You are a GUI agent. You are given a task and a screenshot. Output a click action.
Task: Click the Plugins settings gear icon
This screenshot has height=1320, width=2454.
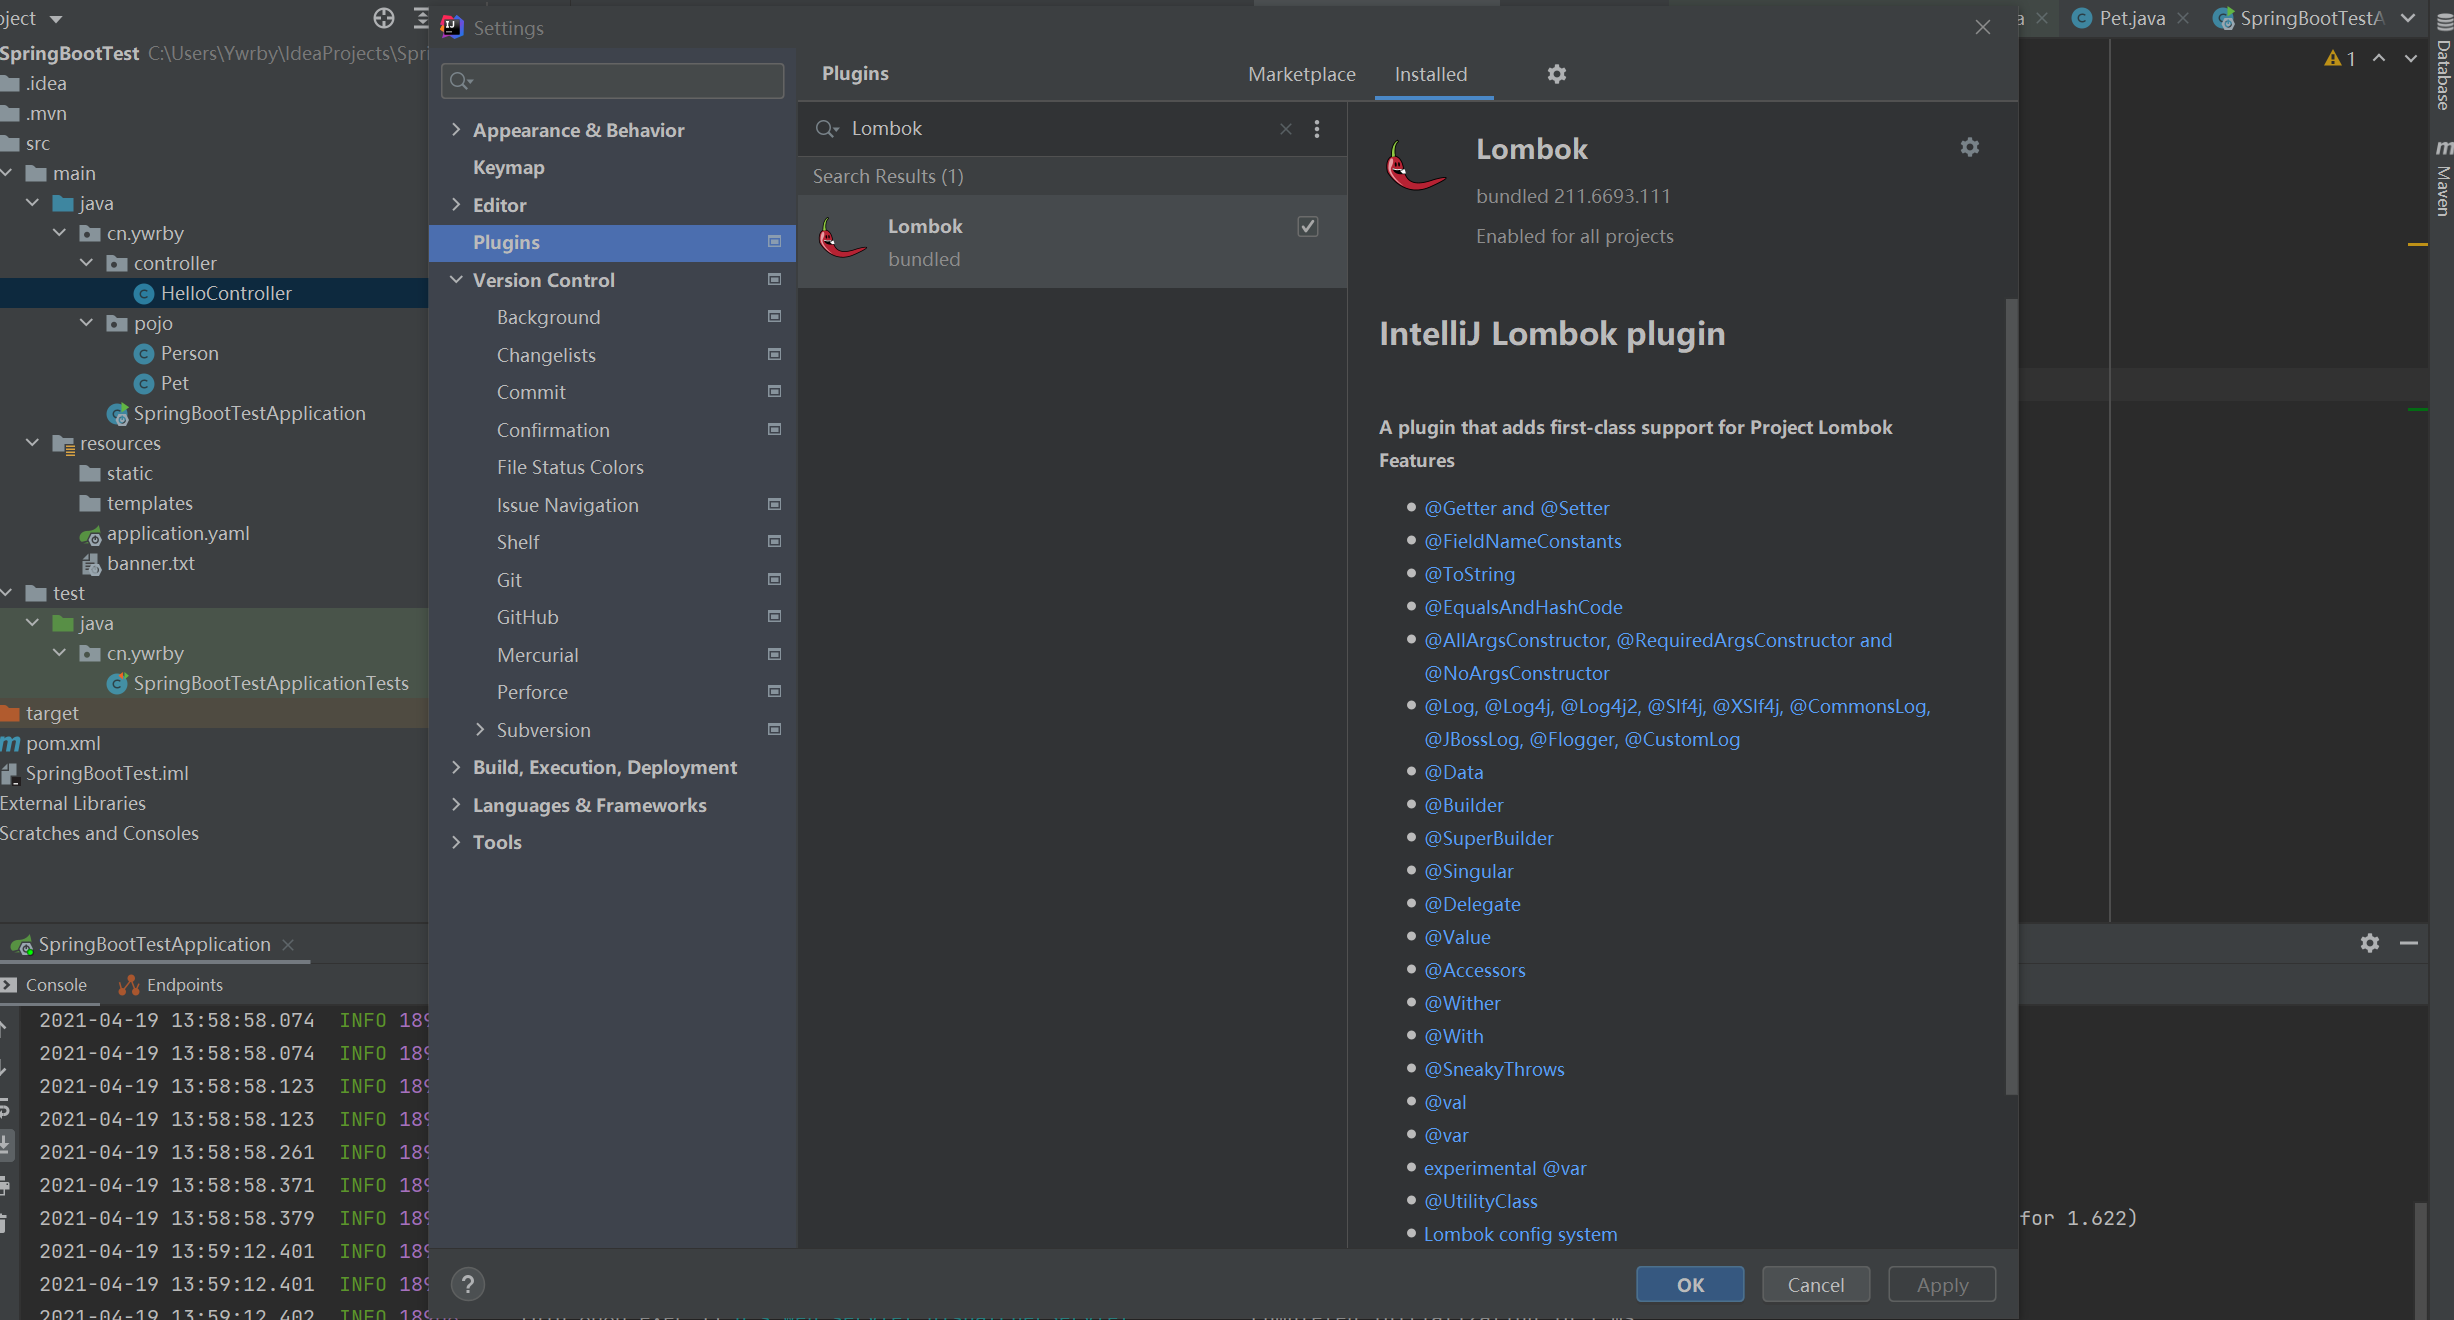click(1556, 74)
